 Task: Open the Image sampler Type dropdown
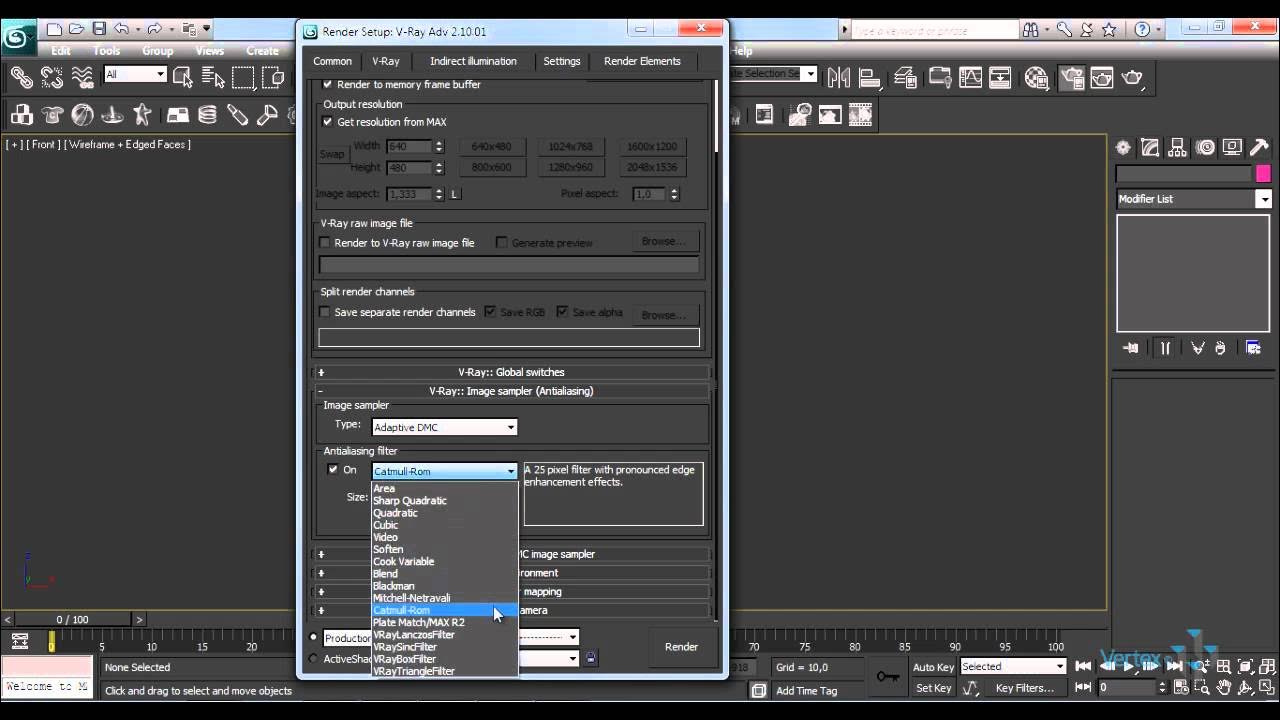click(x=444, y=427)
